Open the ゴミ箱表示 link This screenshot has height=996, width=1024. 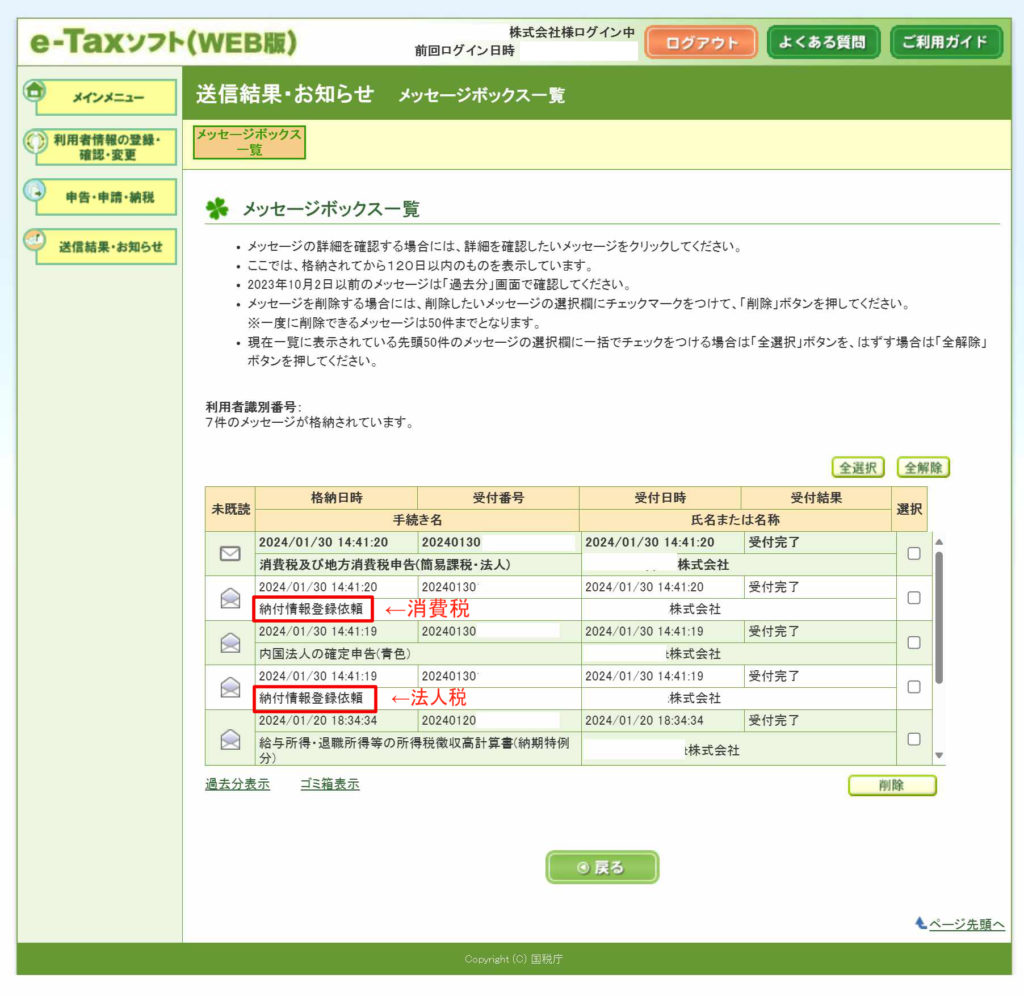click(x=329, y=784)
